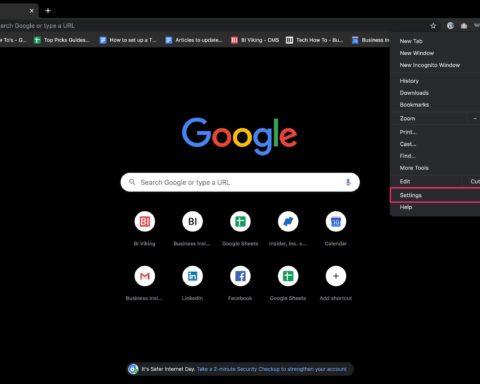Open the 'Tech How To - Bu...' bookmark
480x384 pixels.
[x=314, y=40]
